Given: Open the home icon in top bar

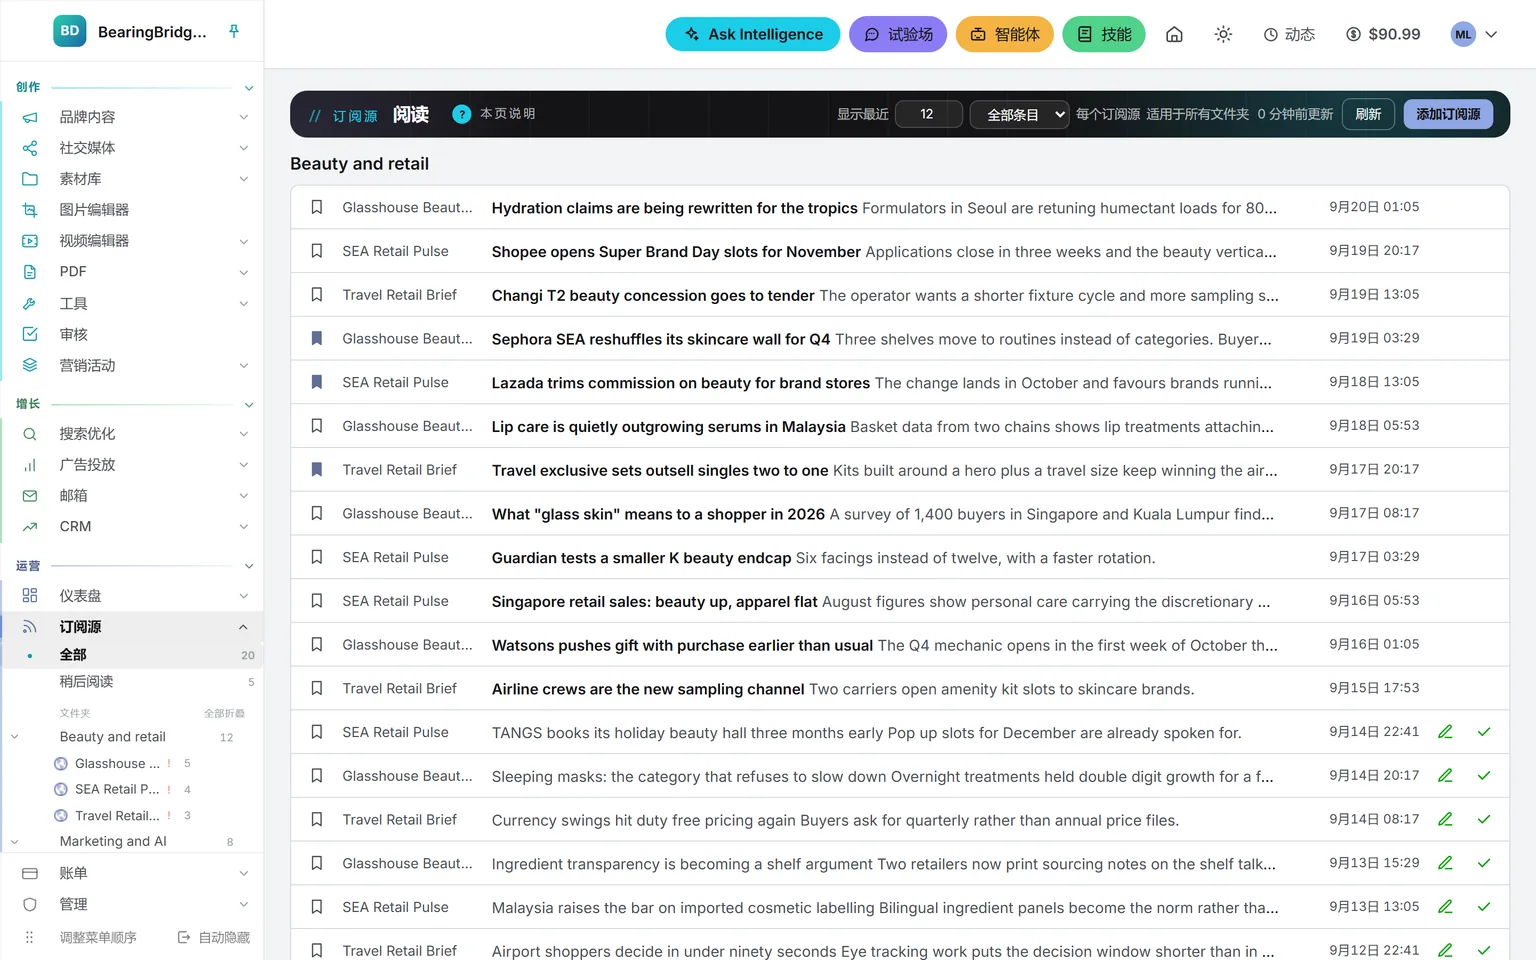Looking at the screenshot, I should [1174, 34].
